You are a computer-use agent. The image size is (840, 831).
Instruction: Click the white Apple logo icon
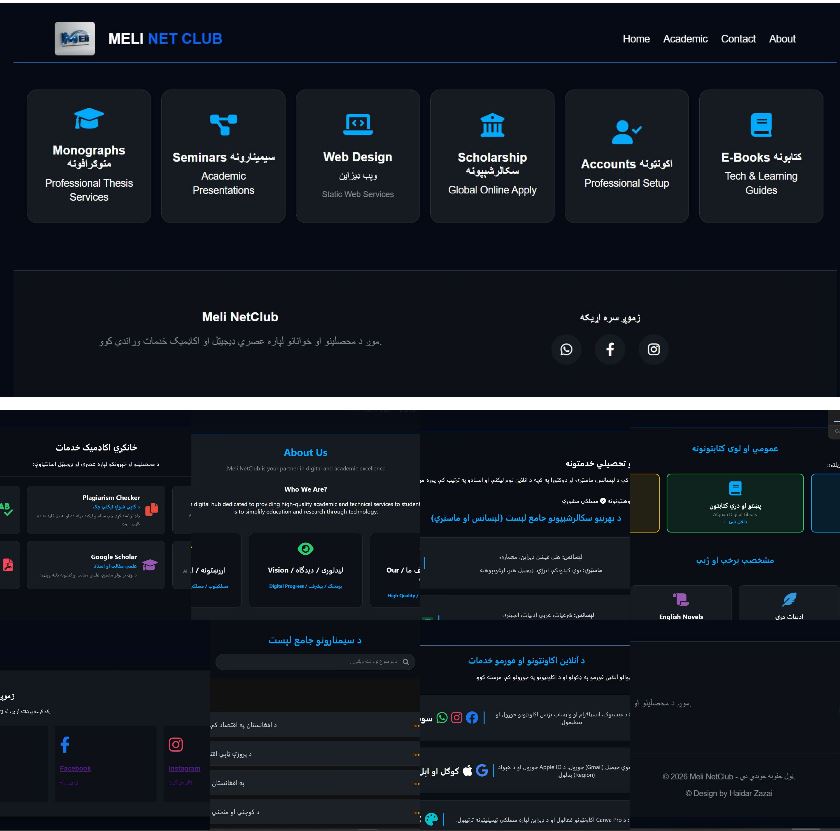[468, 770]
